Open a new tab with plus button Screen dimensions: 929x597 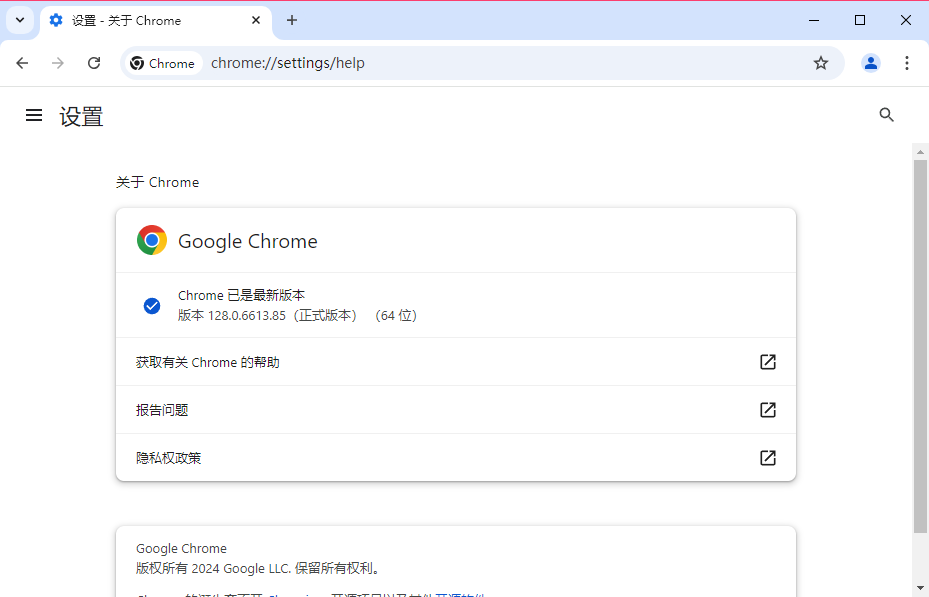(x=292, y=20)
